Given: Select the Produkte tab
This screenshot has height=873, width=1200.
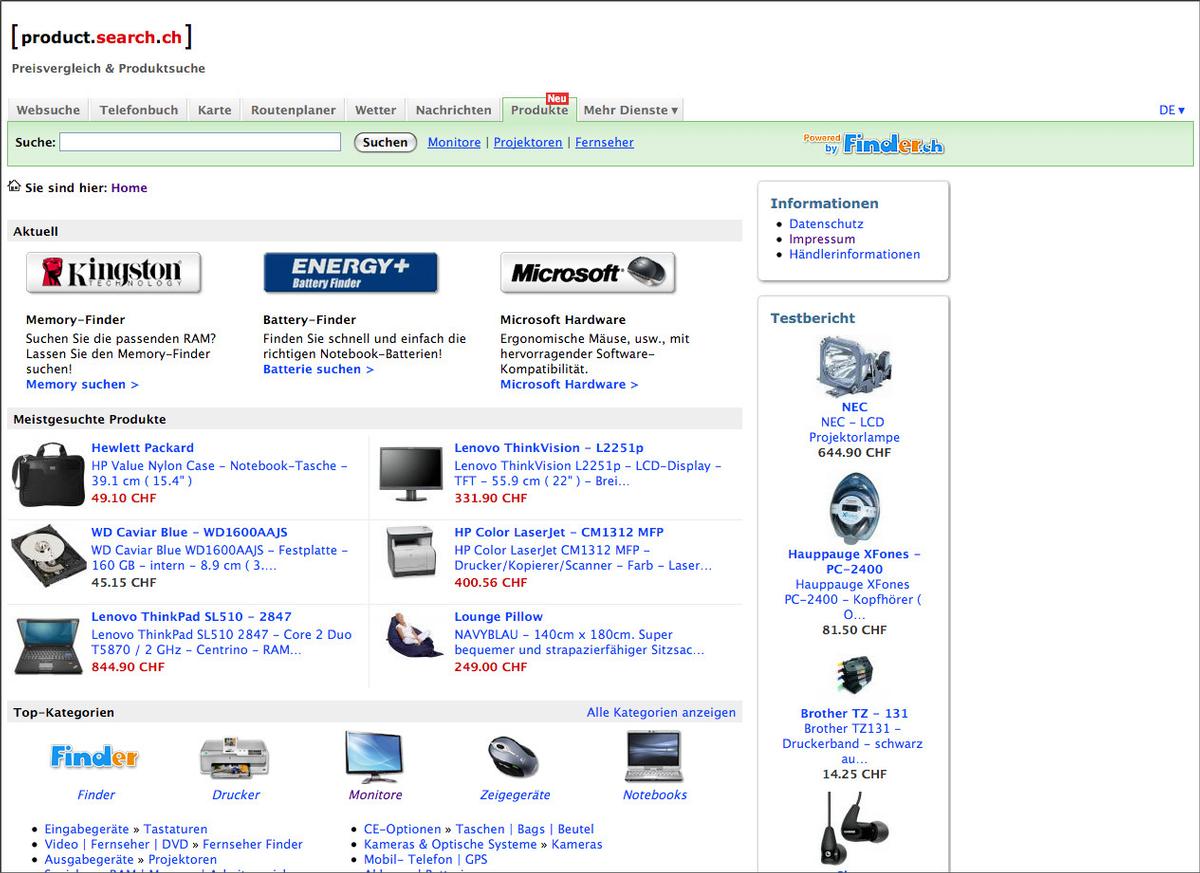Looking at the screenshot, I should coord(539,110).
